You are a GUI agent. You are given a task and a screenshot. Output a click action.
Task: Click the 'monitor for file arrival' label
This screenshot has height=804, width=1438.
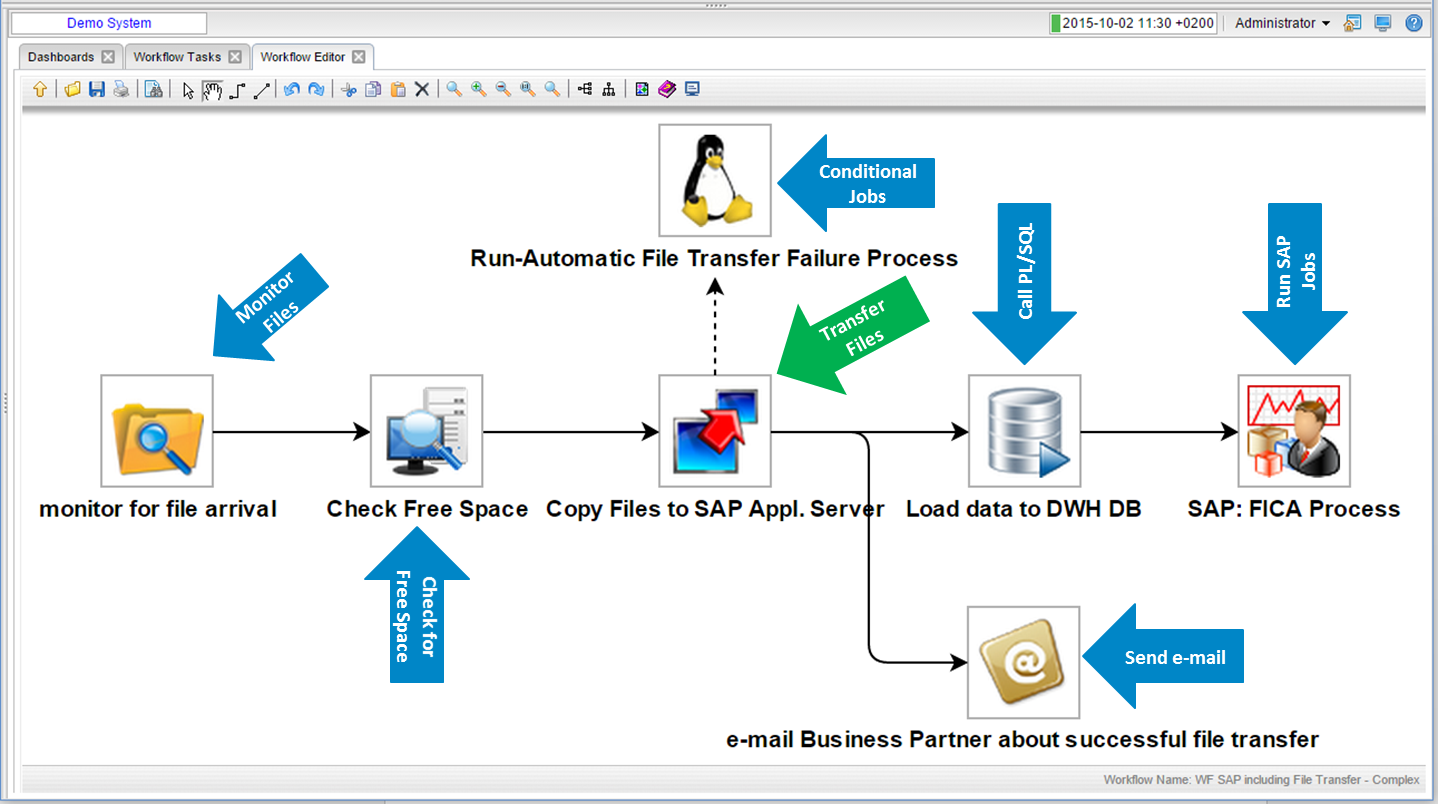(158, 509)
